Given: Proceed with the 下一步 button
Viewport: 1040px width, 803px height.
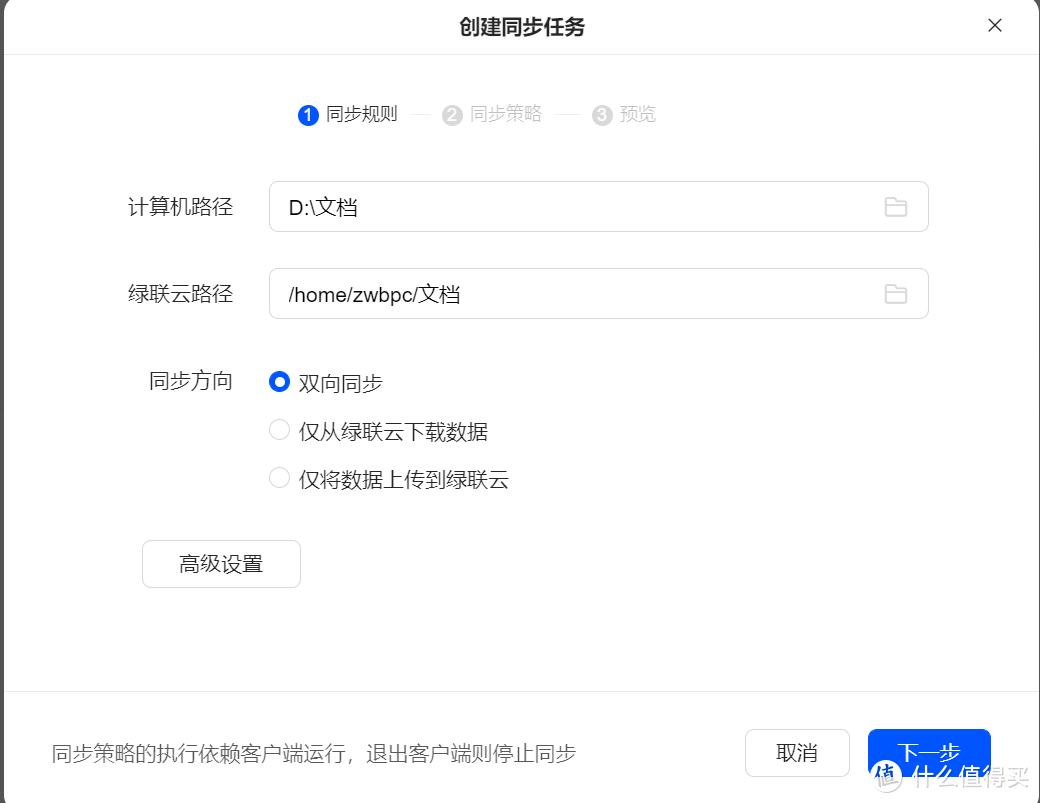Looking at the screenshot, I should [x=929, y=753].
